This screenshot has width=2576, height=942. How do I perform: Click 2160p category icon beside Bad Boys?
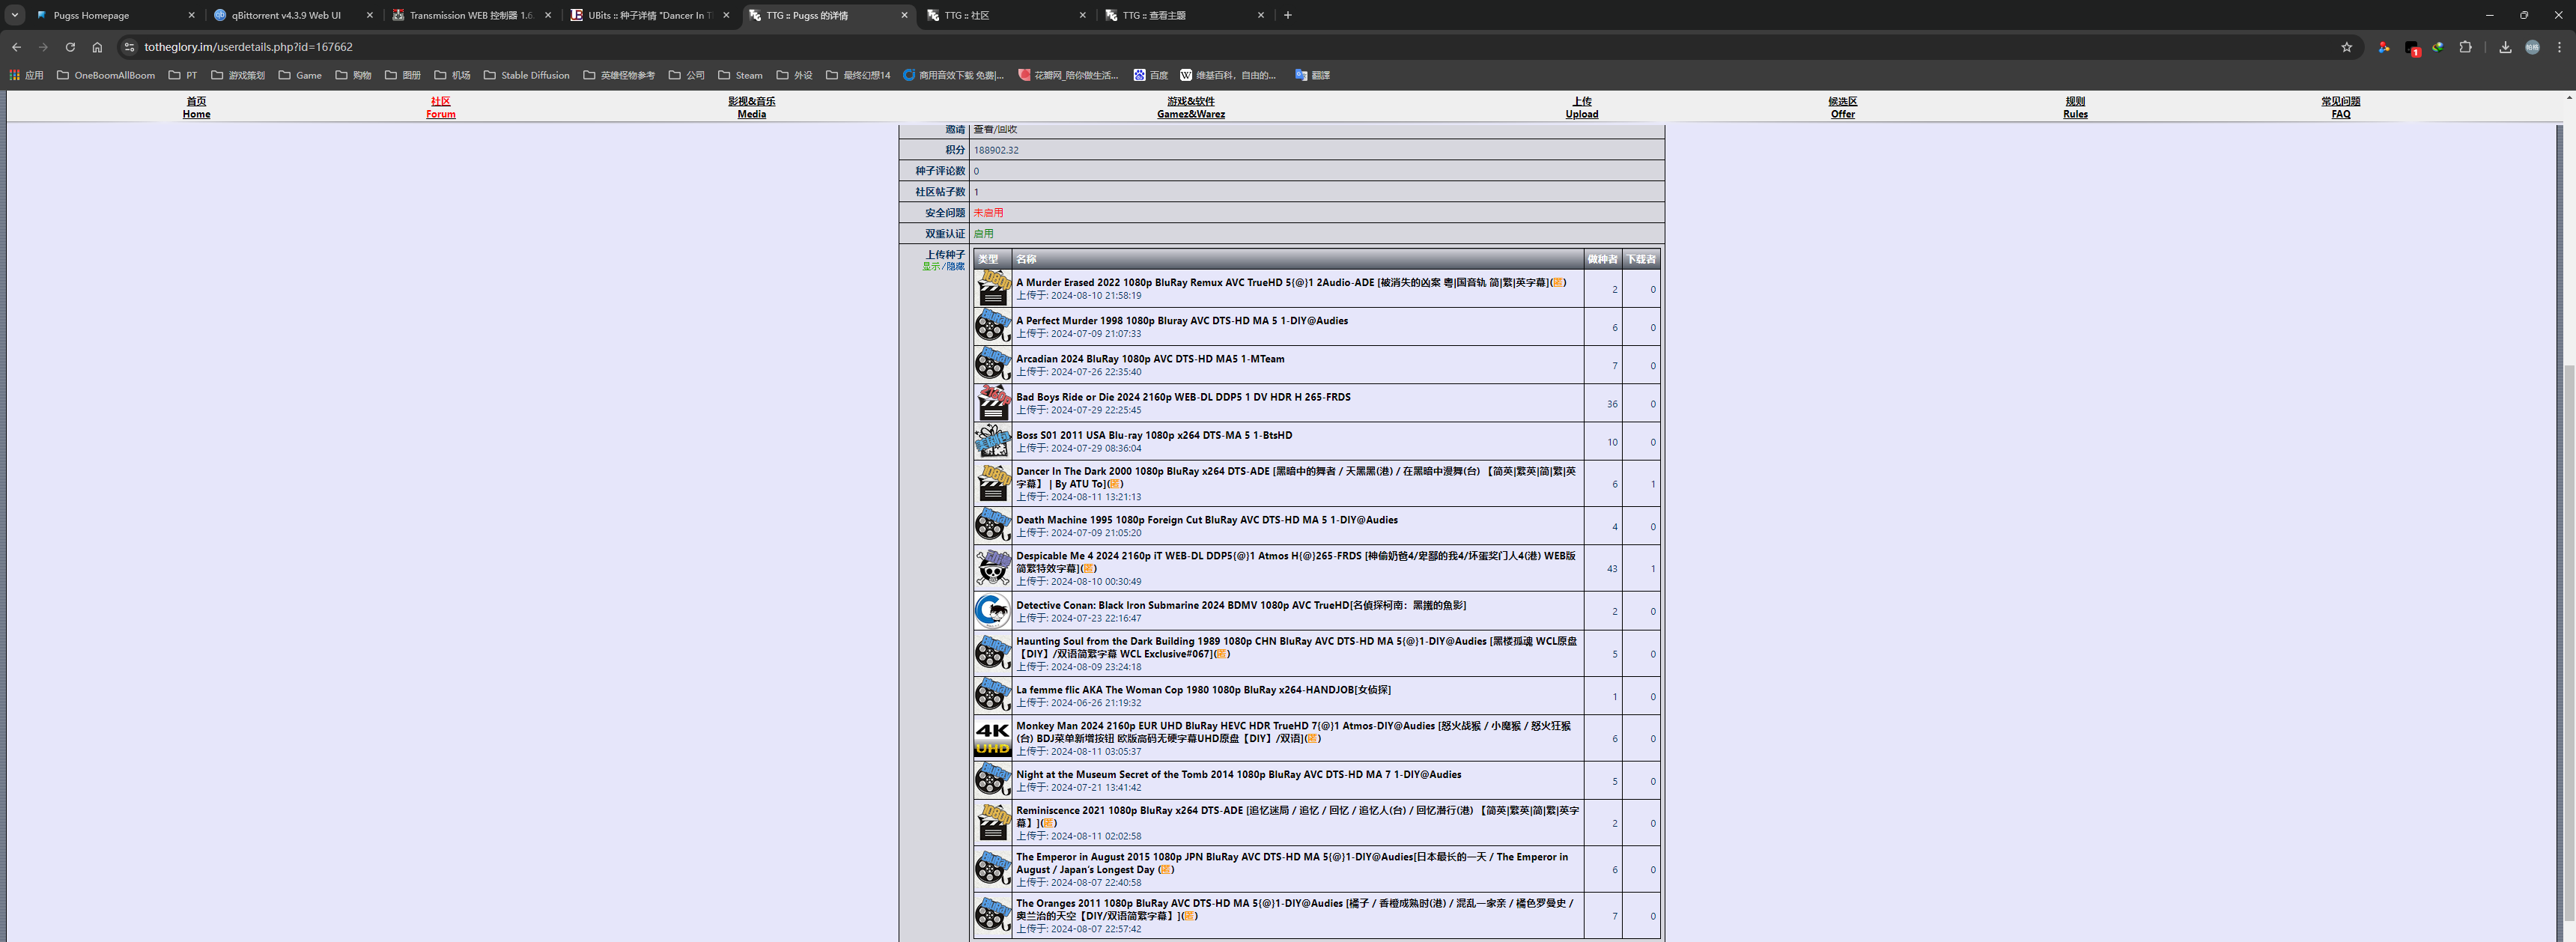tap(993, 403)
